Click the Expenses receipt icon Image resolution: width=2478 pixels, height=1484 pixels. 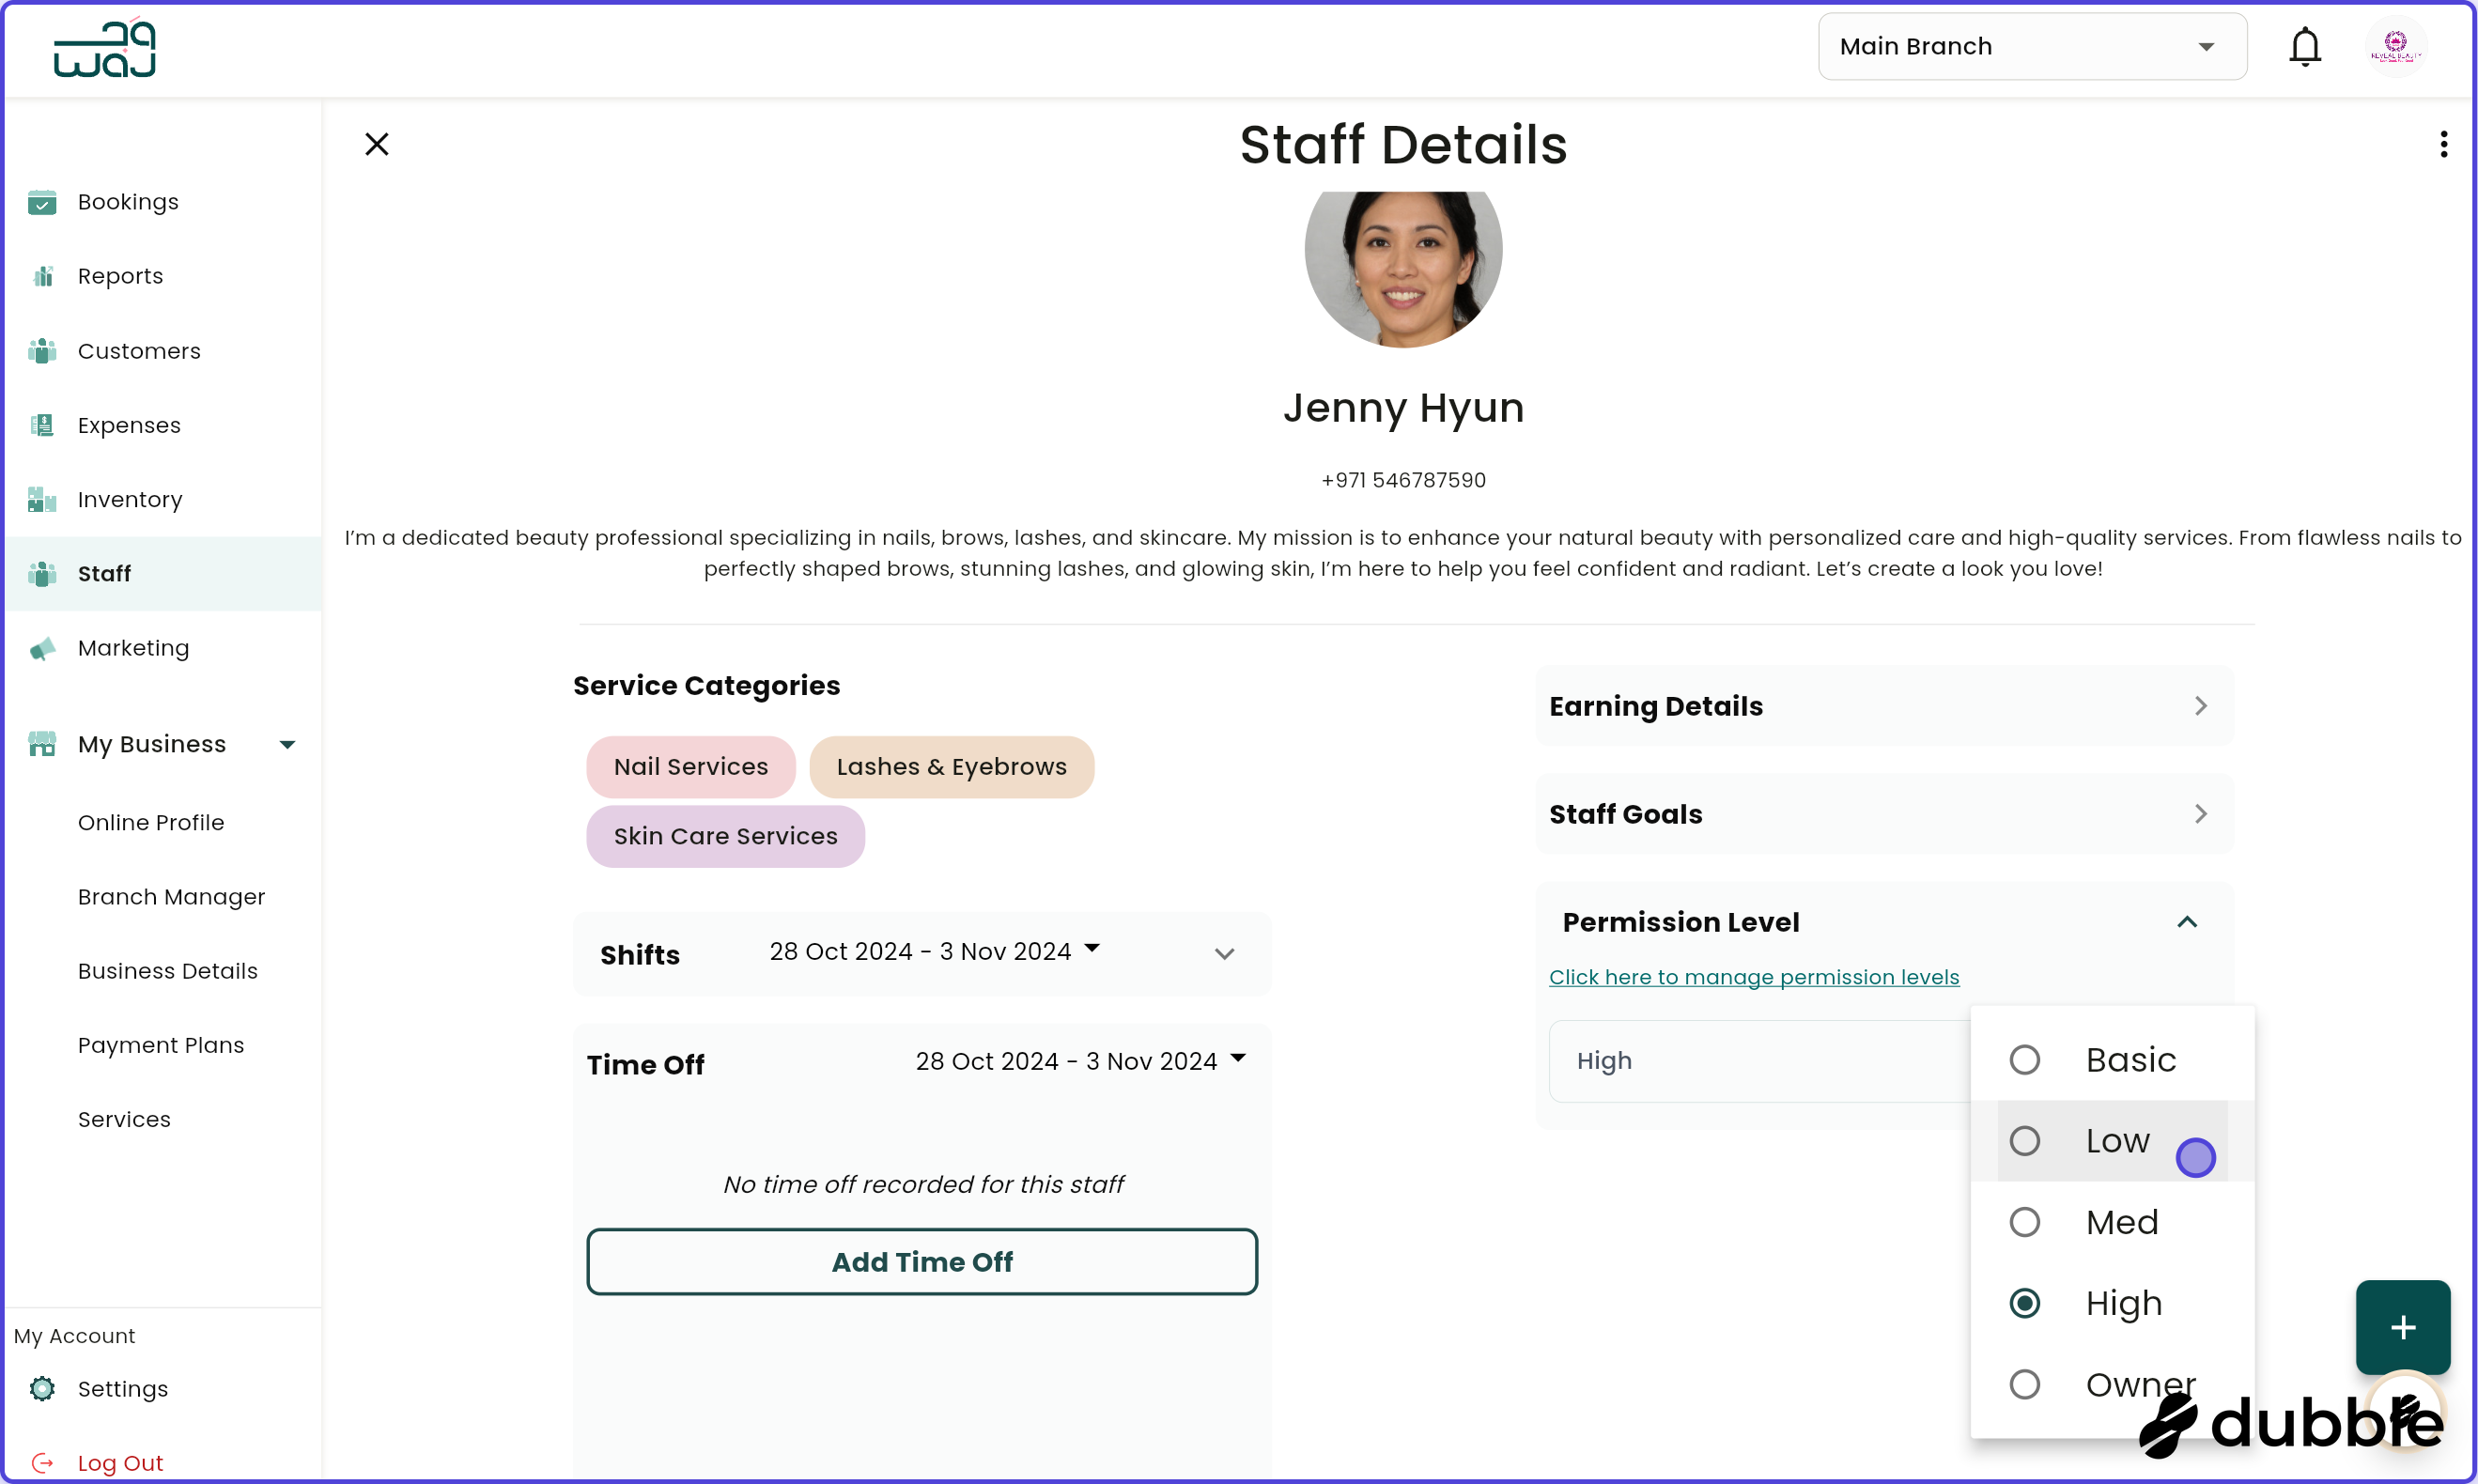click(x=43, y=424)
